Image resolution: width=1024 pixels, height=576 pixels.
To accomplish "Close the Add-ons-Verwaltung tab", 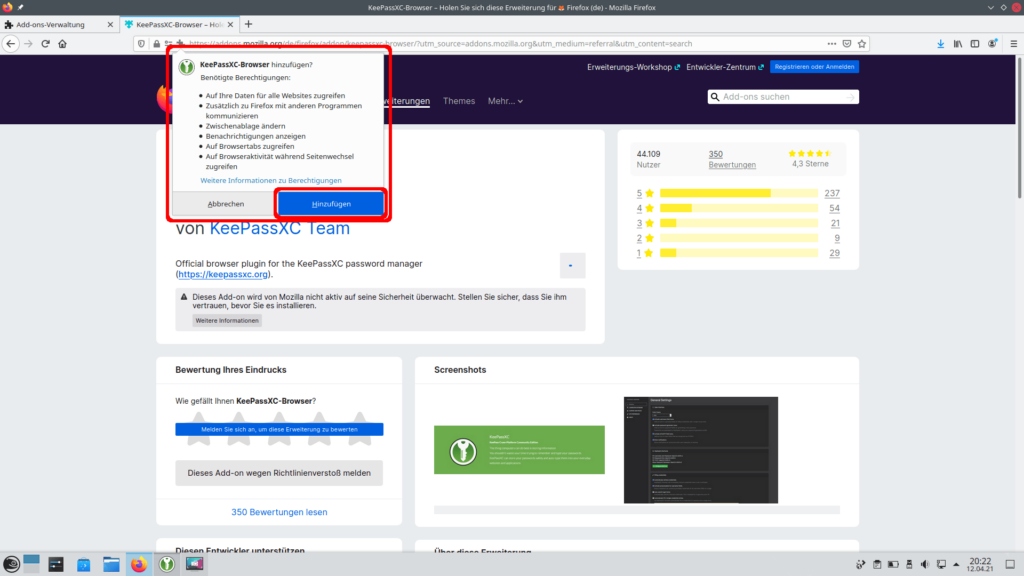I will 110,25.
